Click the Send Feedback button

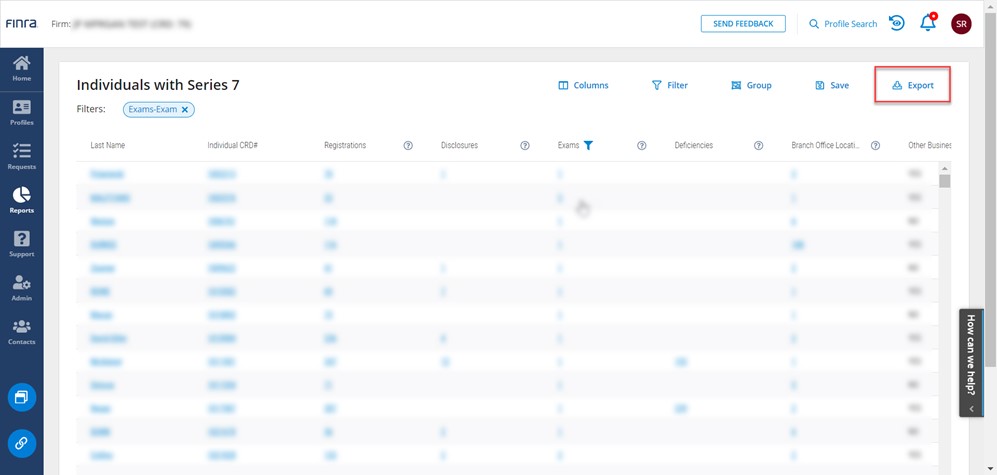coord(742,24)
